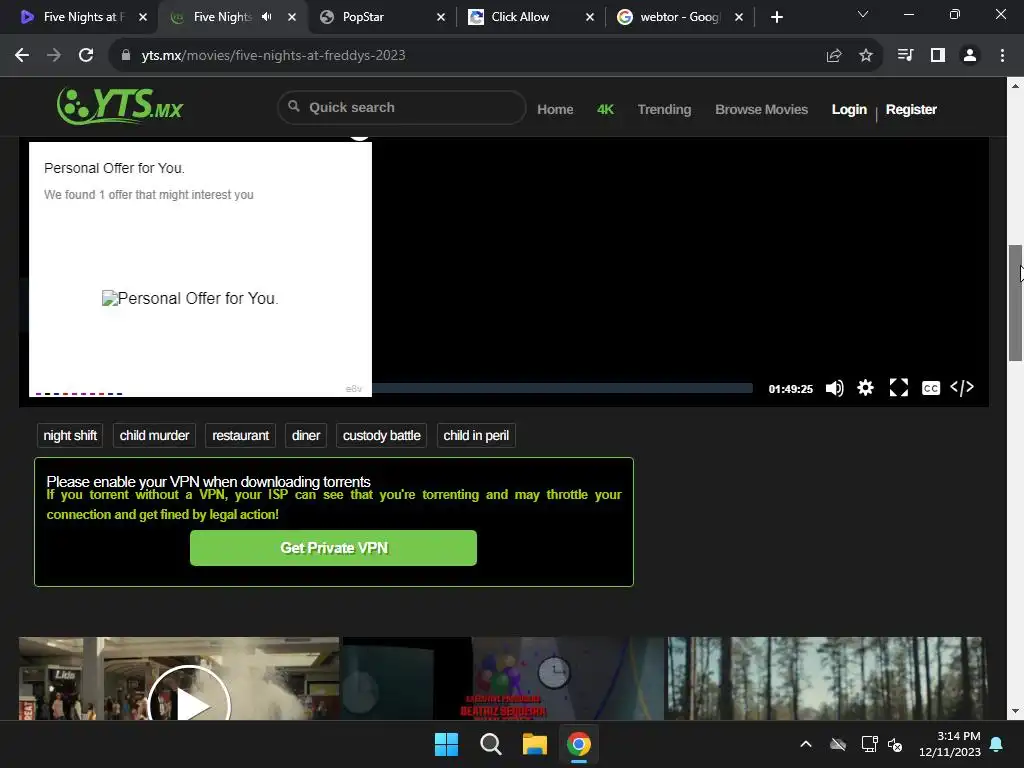This screenshot has height=768, width=1024.
Task: Click the browser forward arrow
Action: coord(54,56)
